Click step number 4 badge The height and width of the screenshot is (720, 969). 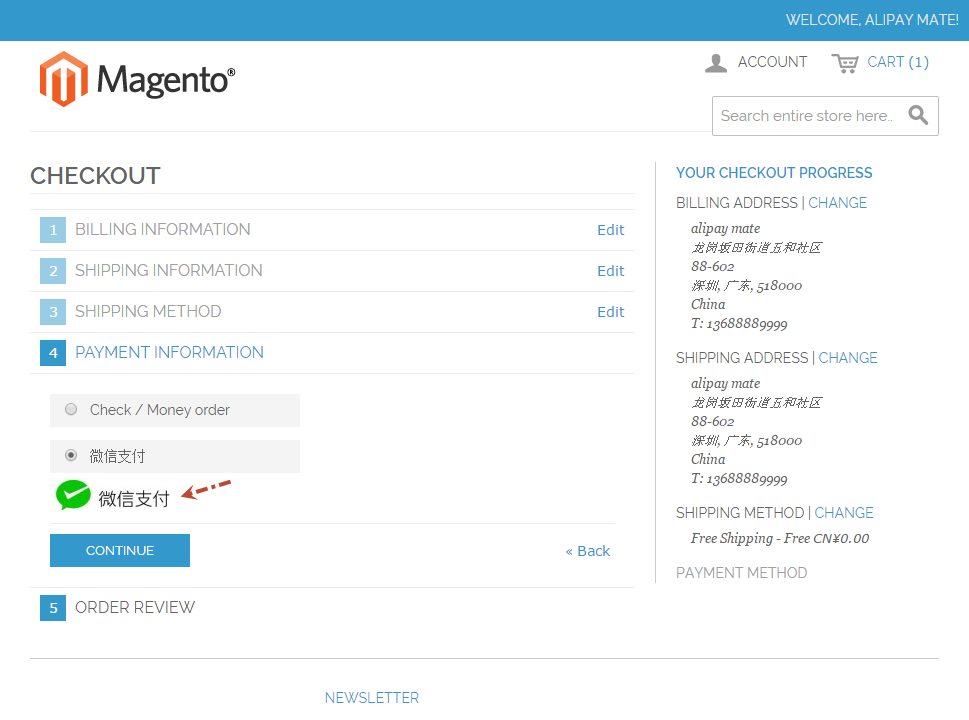pos(53,353)
